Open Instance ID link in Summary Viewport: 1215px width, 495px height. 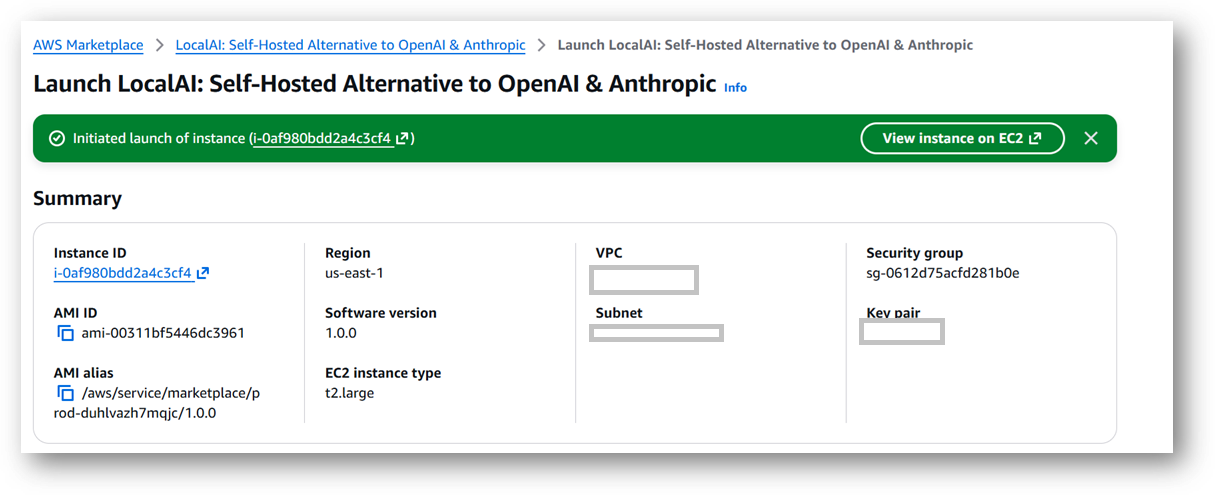pyautogui.click(x=123, y=273)
